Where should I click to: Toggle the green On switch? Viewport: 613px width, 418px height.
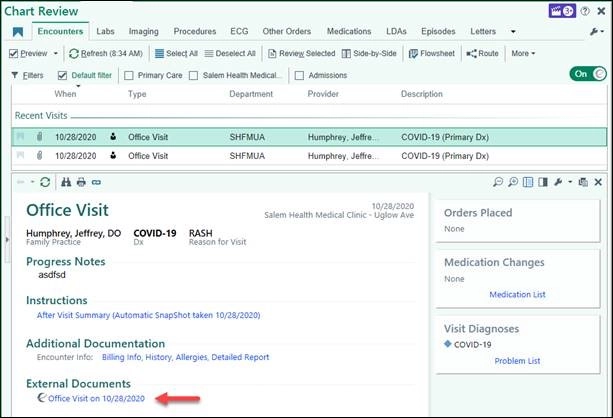point(587,74)
